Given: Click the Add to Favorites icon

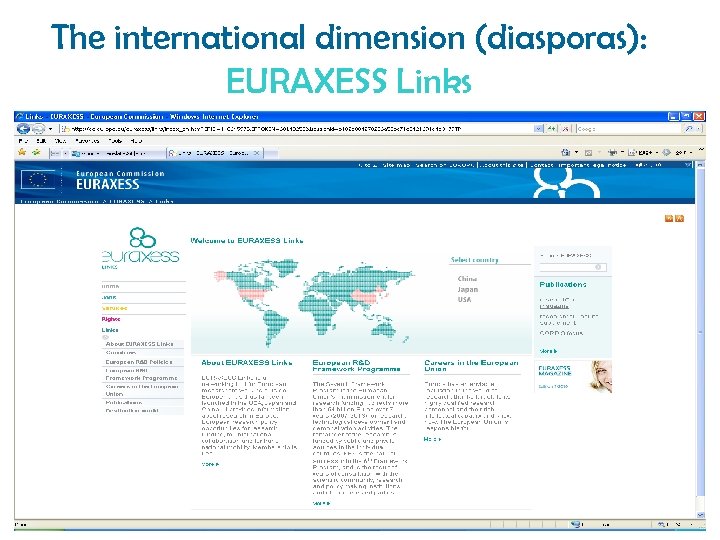Looking at the screenshot, I should click(36, 152).
